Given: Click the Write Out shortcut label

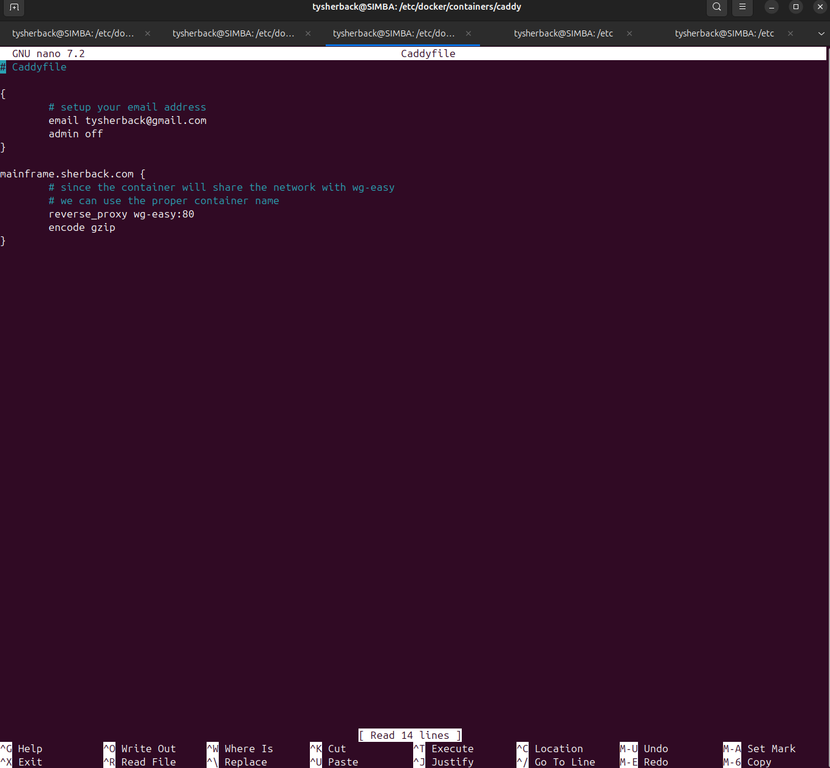Looking at the screenshot, I should coord(148,748).
